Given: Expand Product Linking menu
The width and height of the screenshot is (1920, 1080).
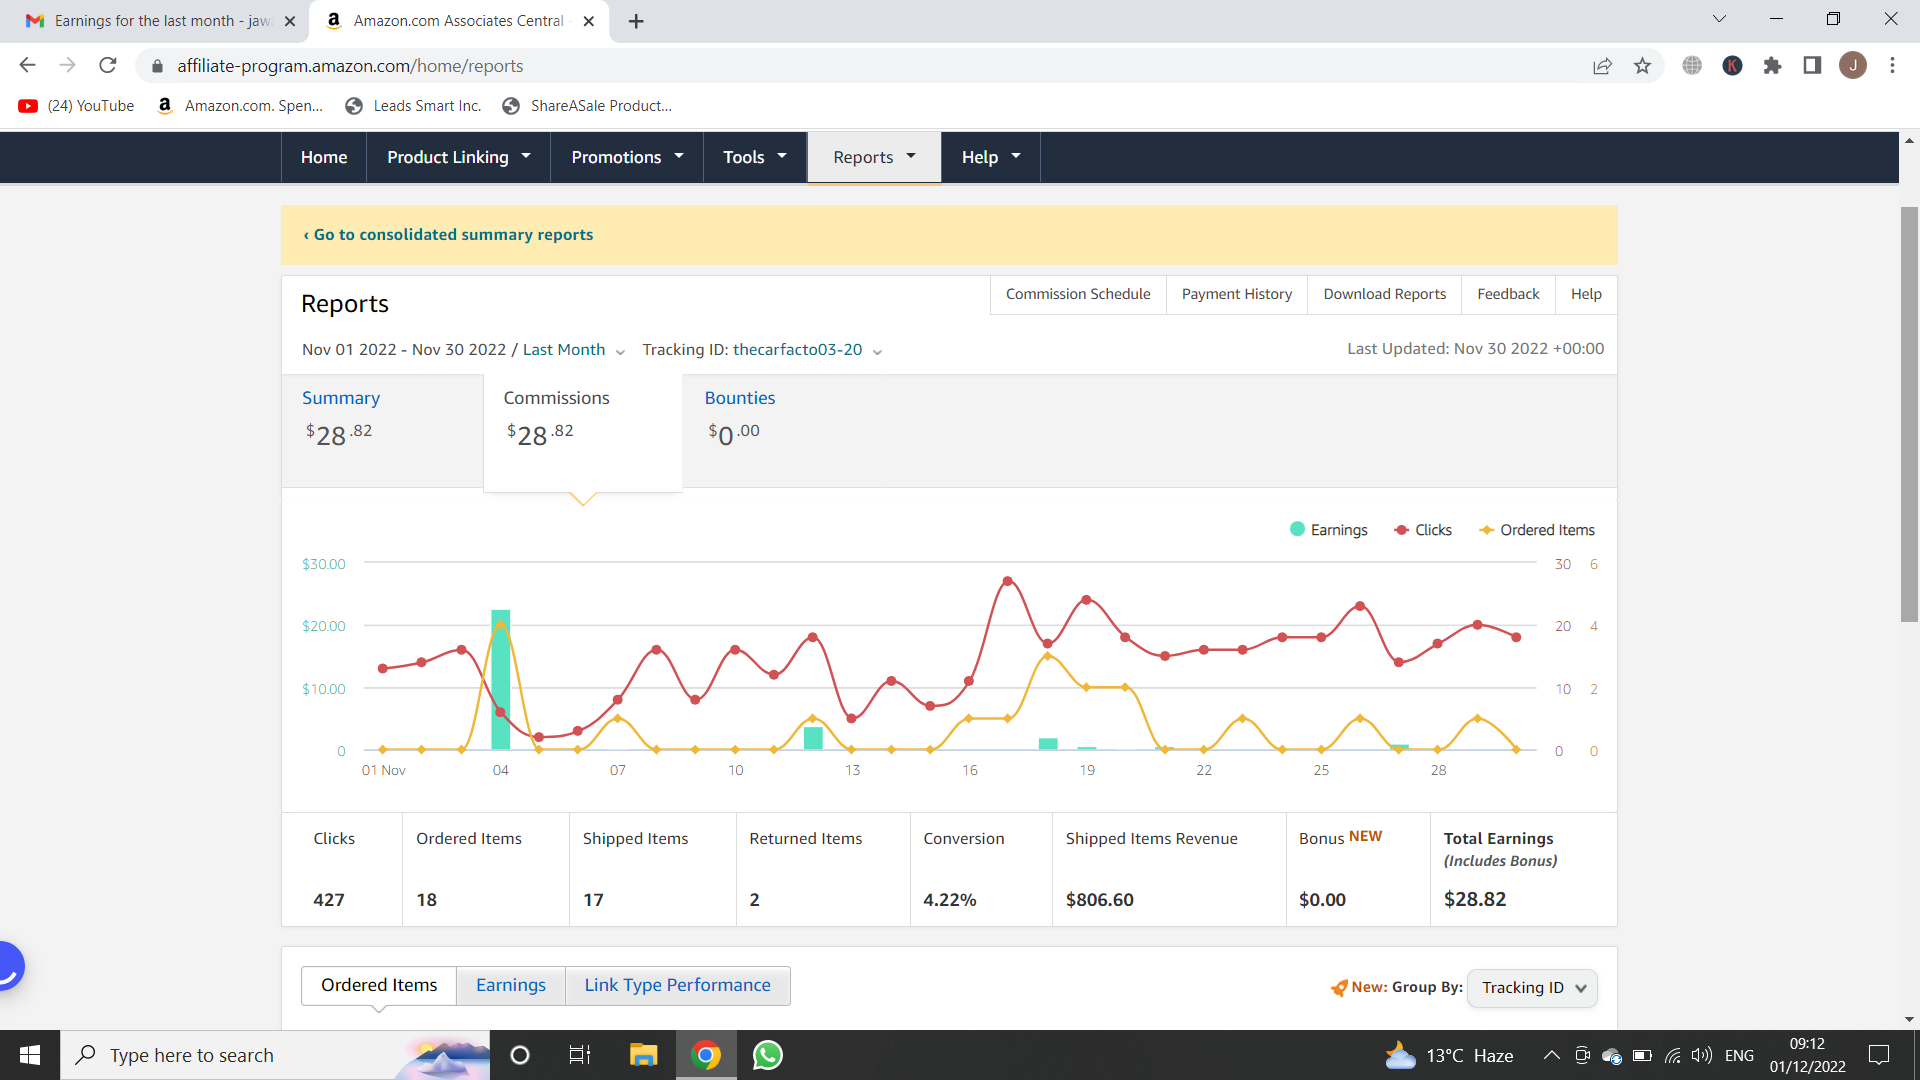Looking at the screenshot, I should 459,157.
